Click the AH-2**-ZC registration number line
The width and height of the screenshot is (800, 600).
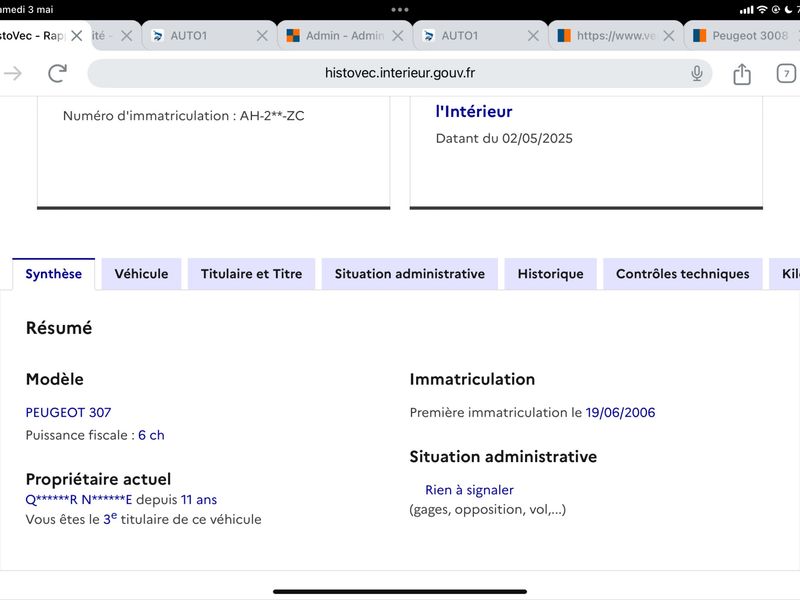pyautogui.click(x=184, y=116)
